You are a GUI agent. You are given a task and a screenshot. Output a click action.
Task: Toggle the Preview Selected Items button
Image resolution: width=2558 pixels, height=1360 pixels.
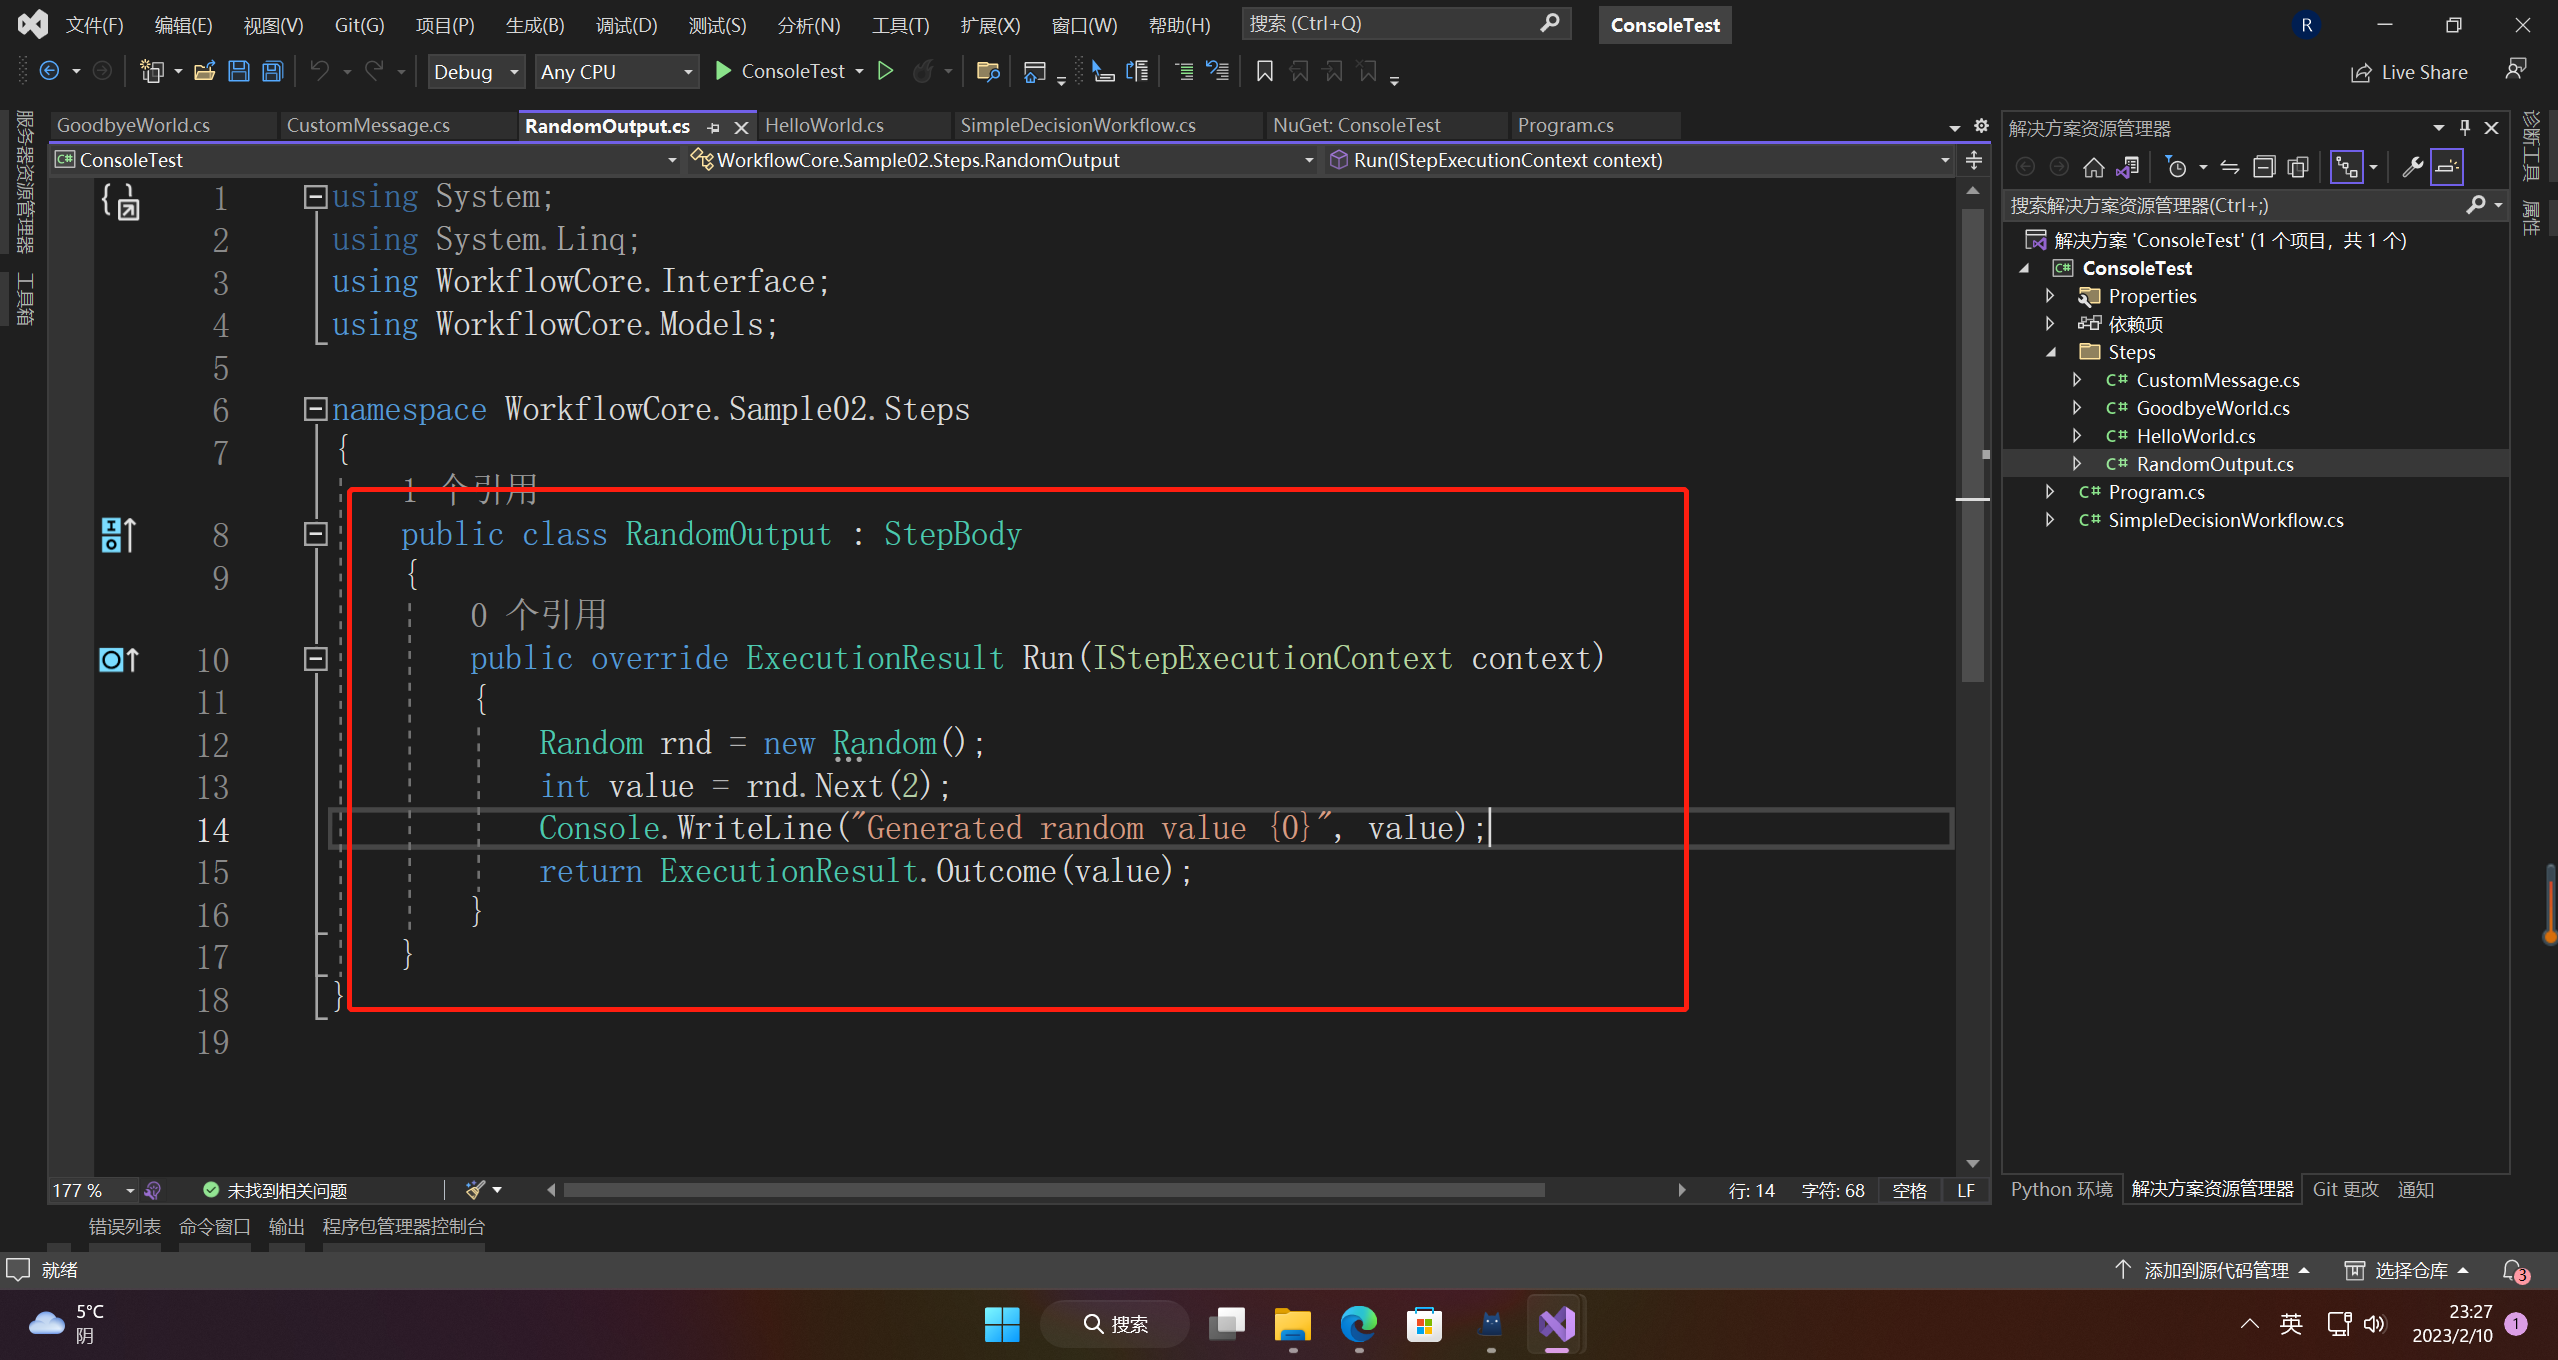[x=2446, y=167]
